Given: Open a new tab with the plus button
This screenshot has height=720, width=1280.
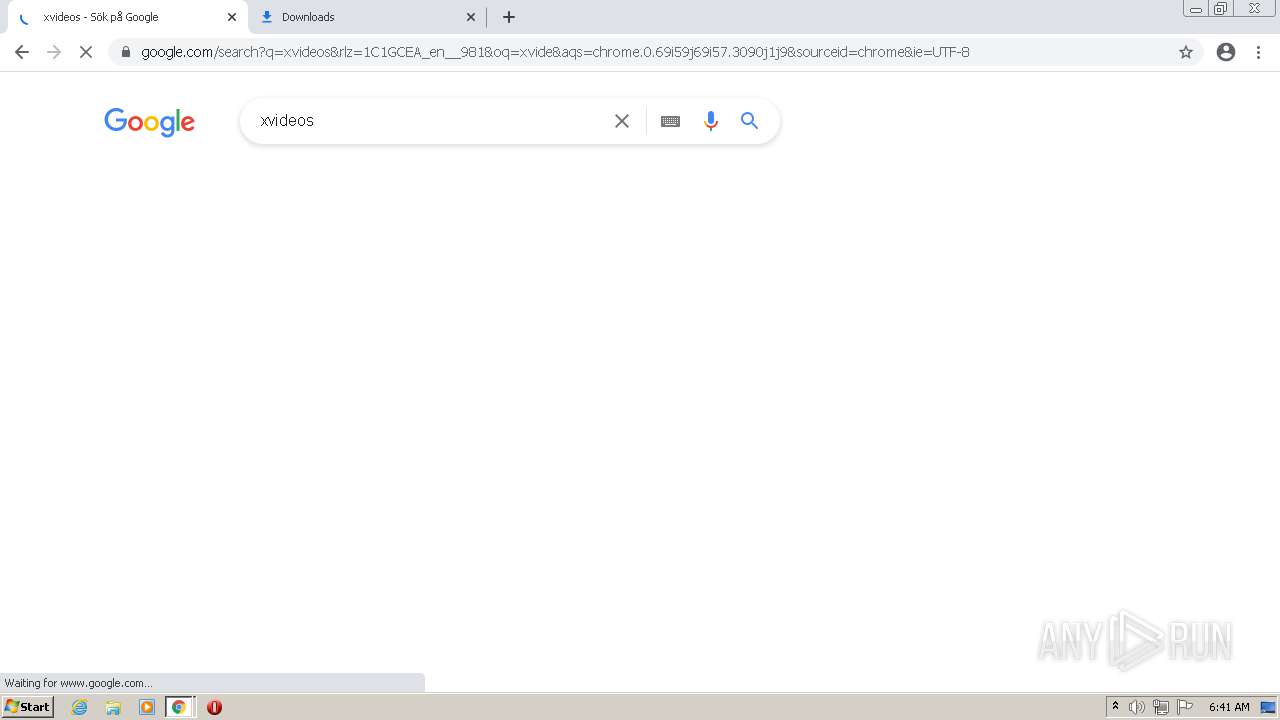Looking at the screenshot, I should click(x=509, y=17).
